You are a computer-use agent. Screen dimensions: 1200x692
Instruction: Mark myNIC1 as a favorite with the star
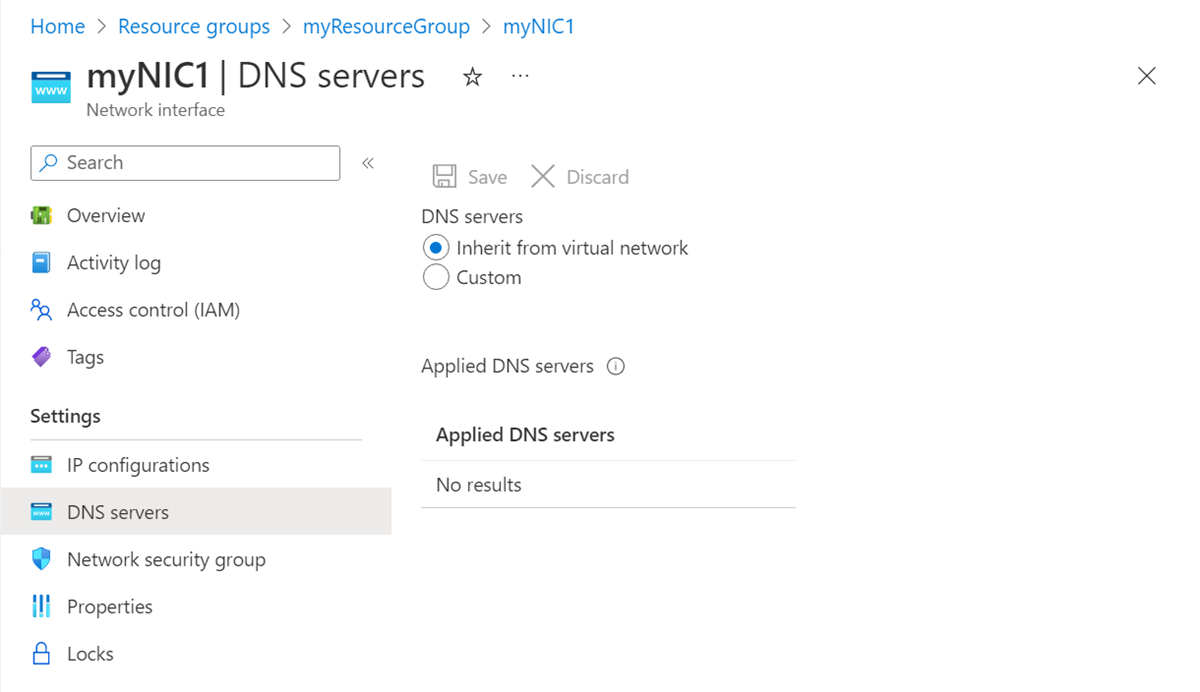[x=472, y=76]
